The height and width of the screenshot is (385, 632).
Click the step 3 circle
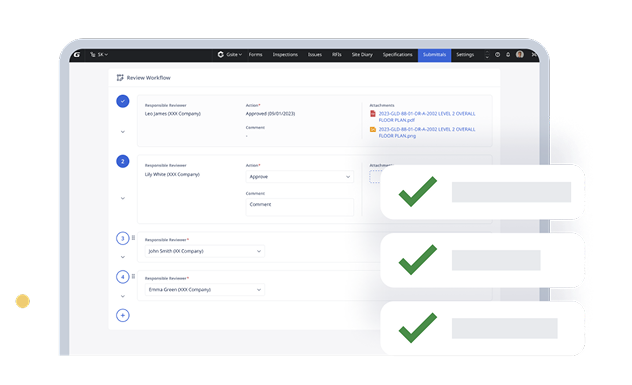(x=123, y=238)
